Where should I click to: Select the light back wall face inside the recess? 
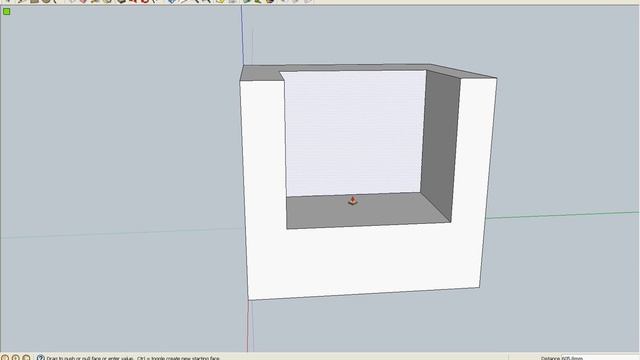coord(354,133)
